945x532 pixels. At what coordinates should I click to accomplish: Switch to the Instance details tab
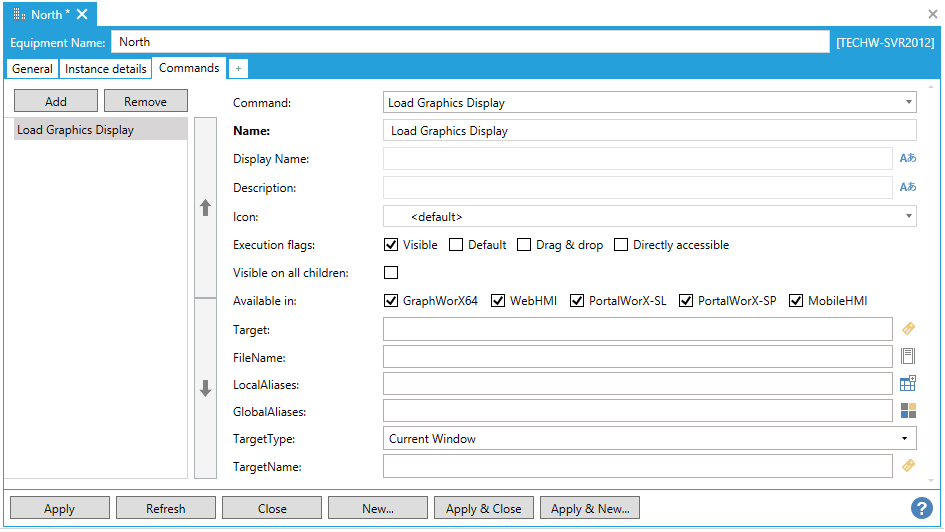[x=106, y=69]
